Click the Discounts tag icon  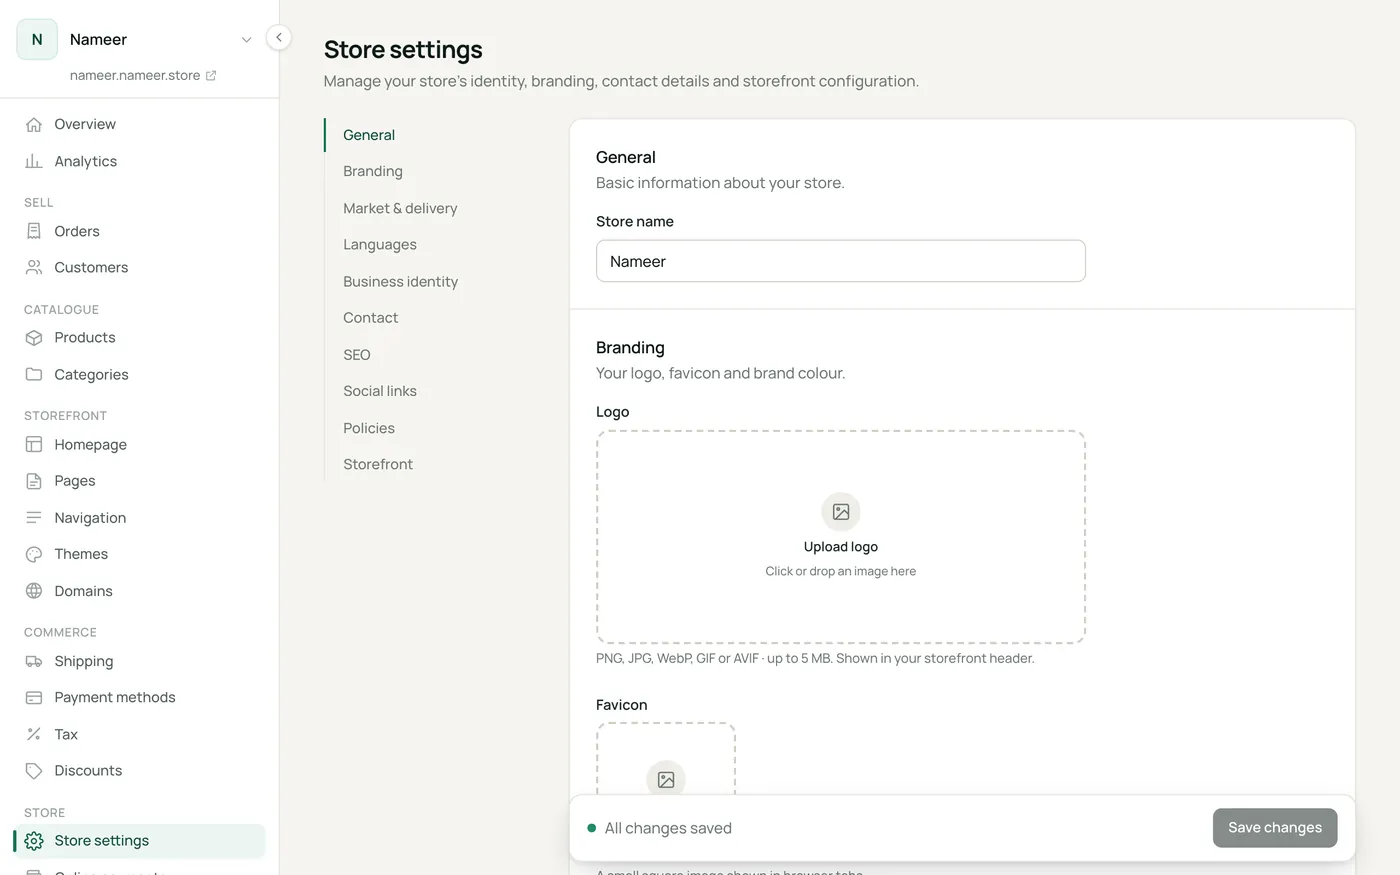(x=34, y=771)
